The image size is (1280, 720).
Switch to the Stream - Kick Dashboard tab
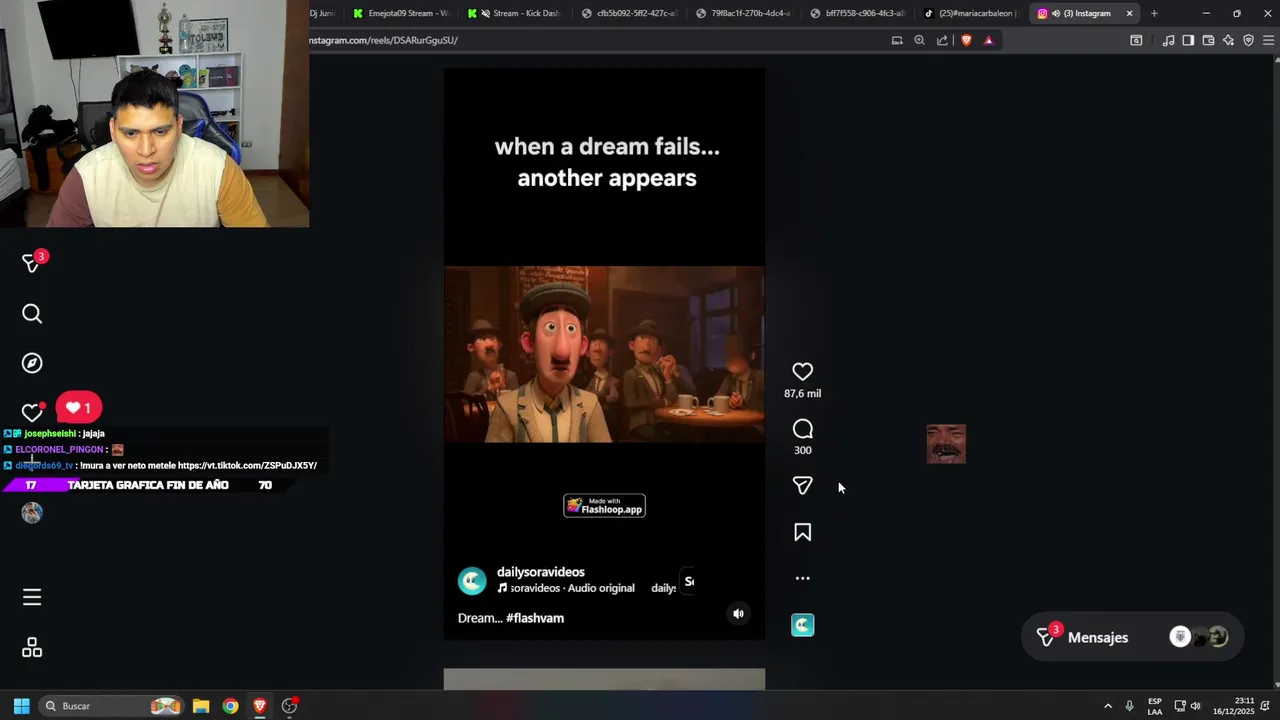tap(516, 13)
